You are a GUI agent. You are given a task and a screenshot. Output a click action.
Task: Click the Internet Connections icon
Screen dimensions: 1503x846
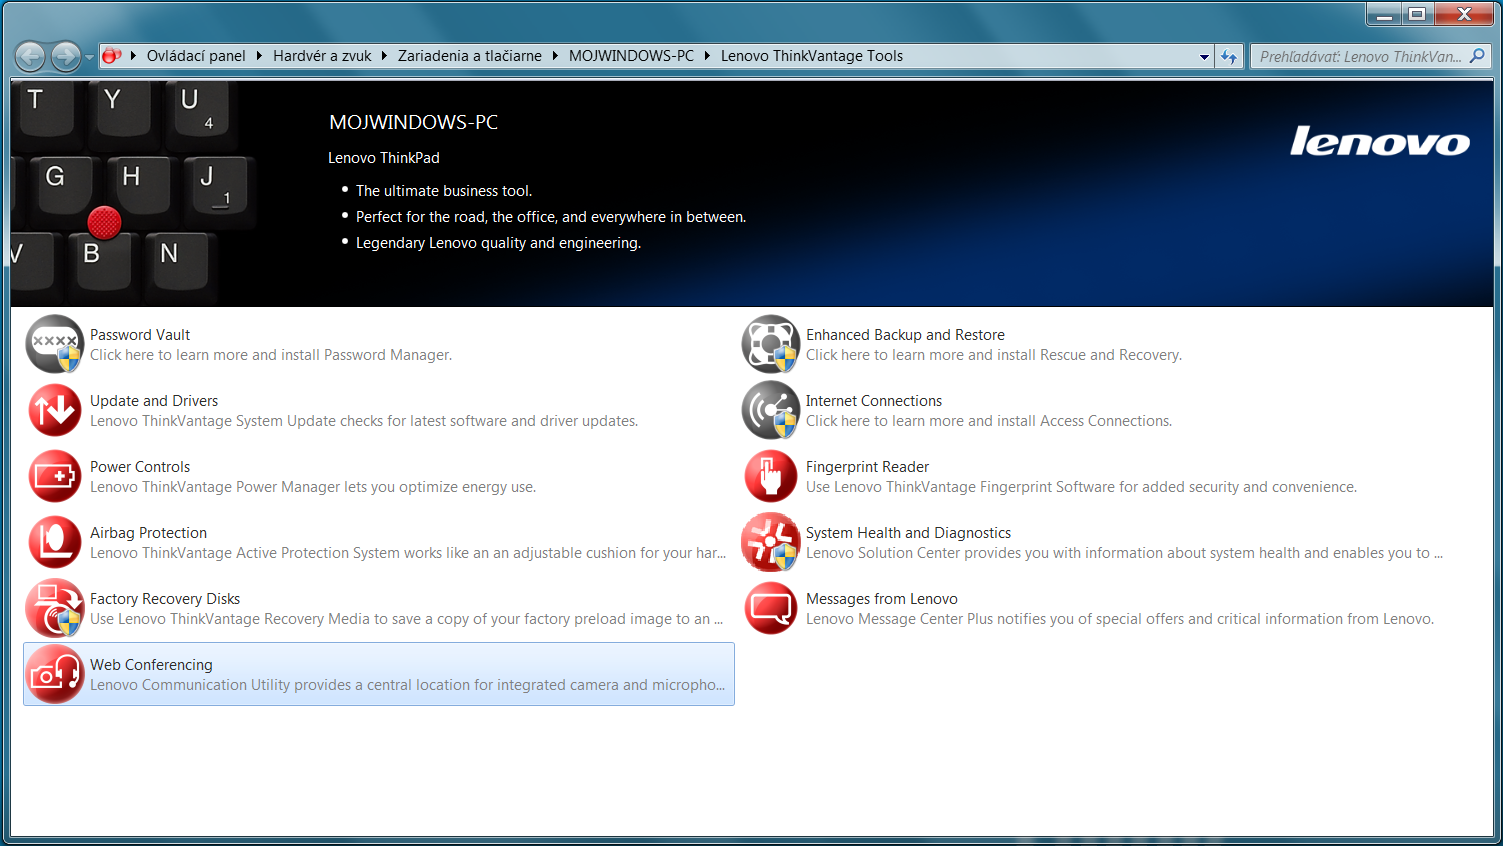click(770, 410)
